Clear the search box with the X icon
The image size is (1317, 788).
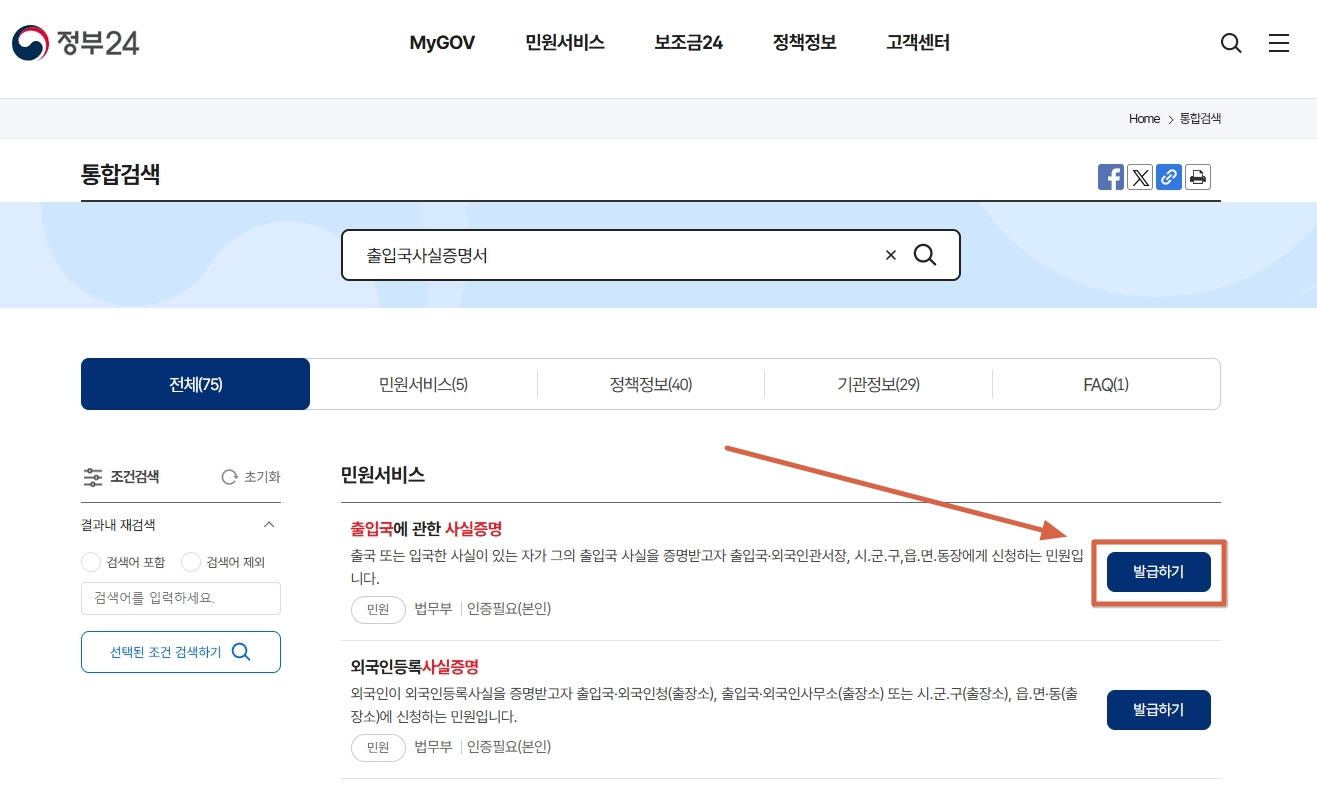tap(891, 255)
